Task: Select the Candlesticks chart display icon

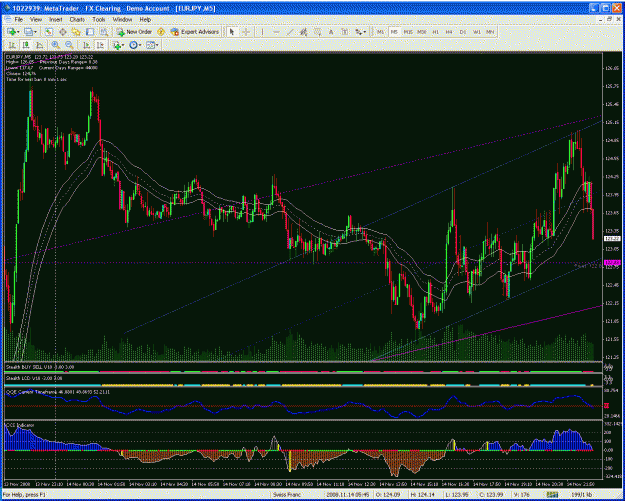Action: pyautogui.click(x=26, y=45)
